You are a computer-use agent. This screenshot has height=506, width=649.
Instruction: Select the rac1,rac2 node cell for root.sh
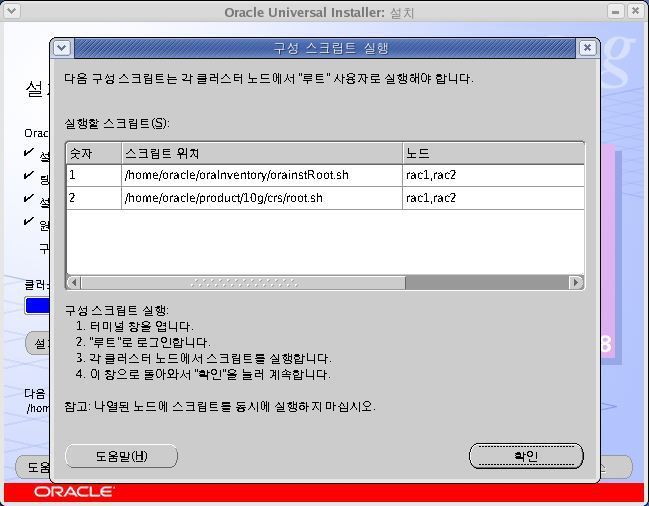[x=493, y=198]
